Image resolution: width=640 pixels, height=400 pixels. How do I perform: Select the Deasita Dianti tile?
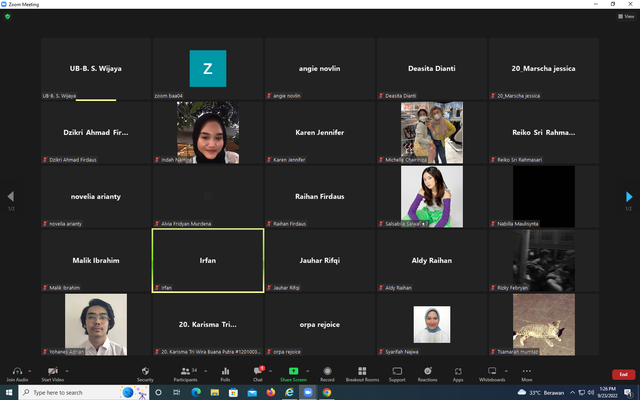[x=432, y=69]
